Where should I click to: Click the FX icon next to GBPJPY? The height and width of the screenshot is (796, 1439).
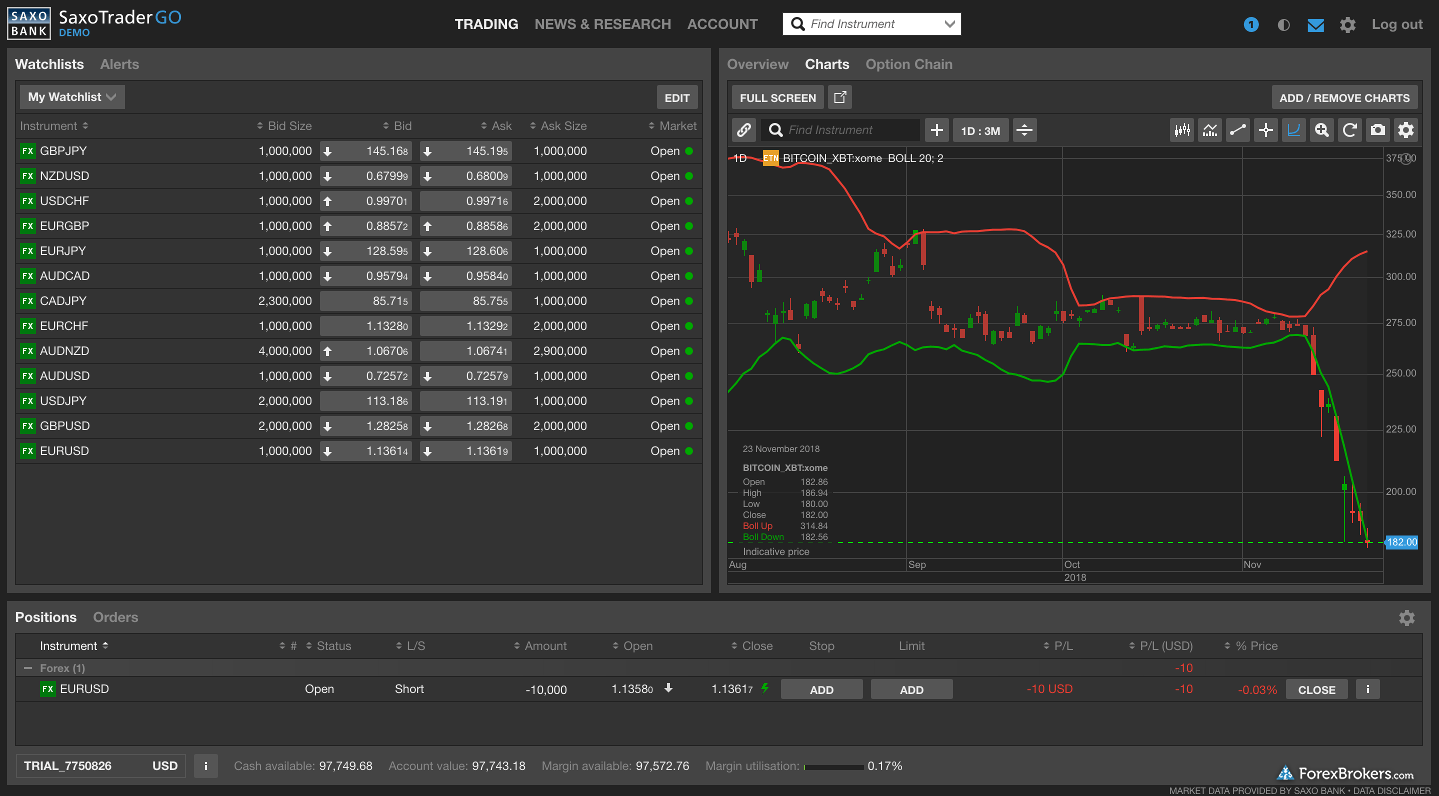[x=27, y=151]
